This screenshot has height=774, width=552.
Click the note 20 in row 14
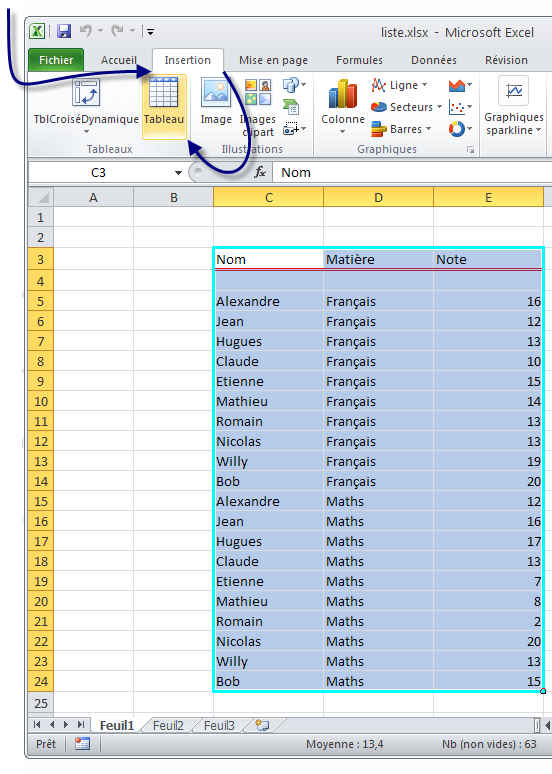488,481
